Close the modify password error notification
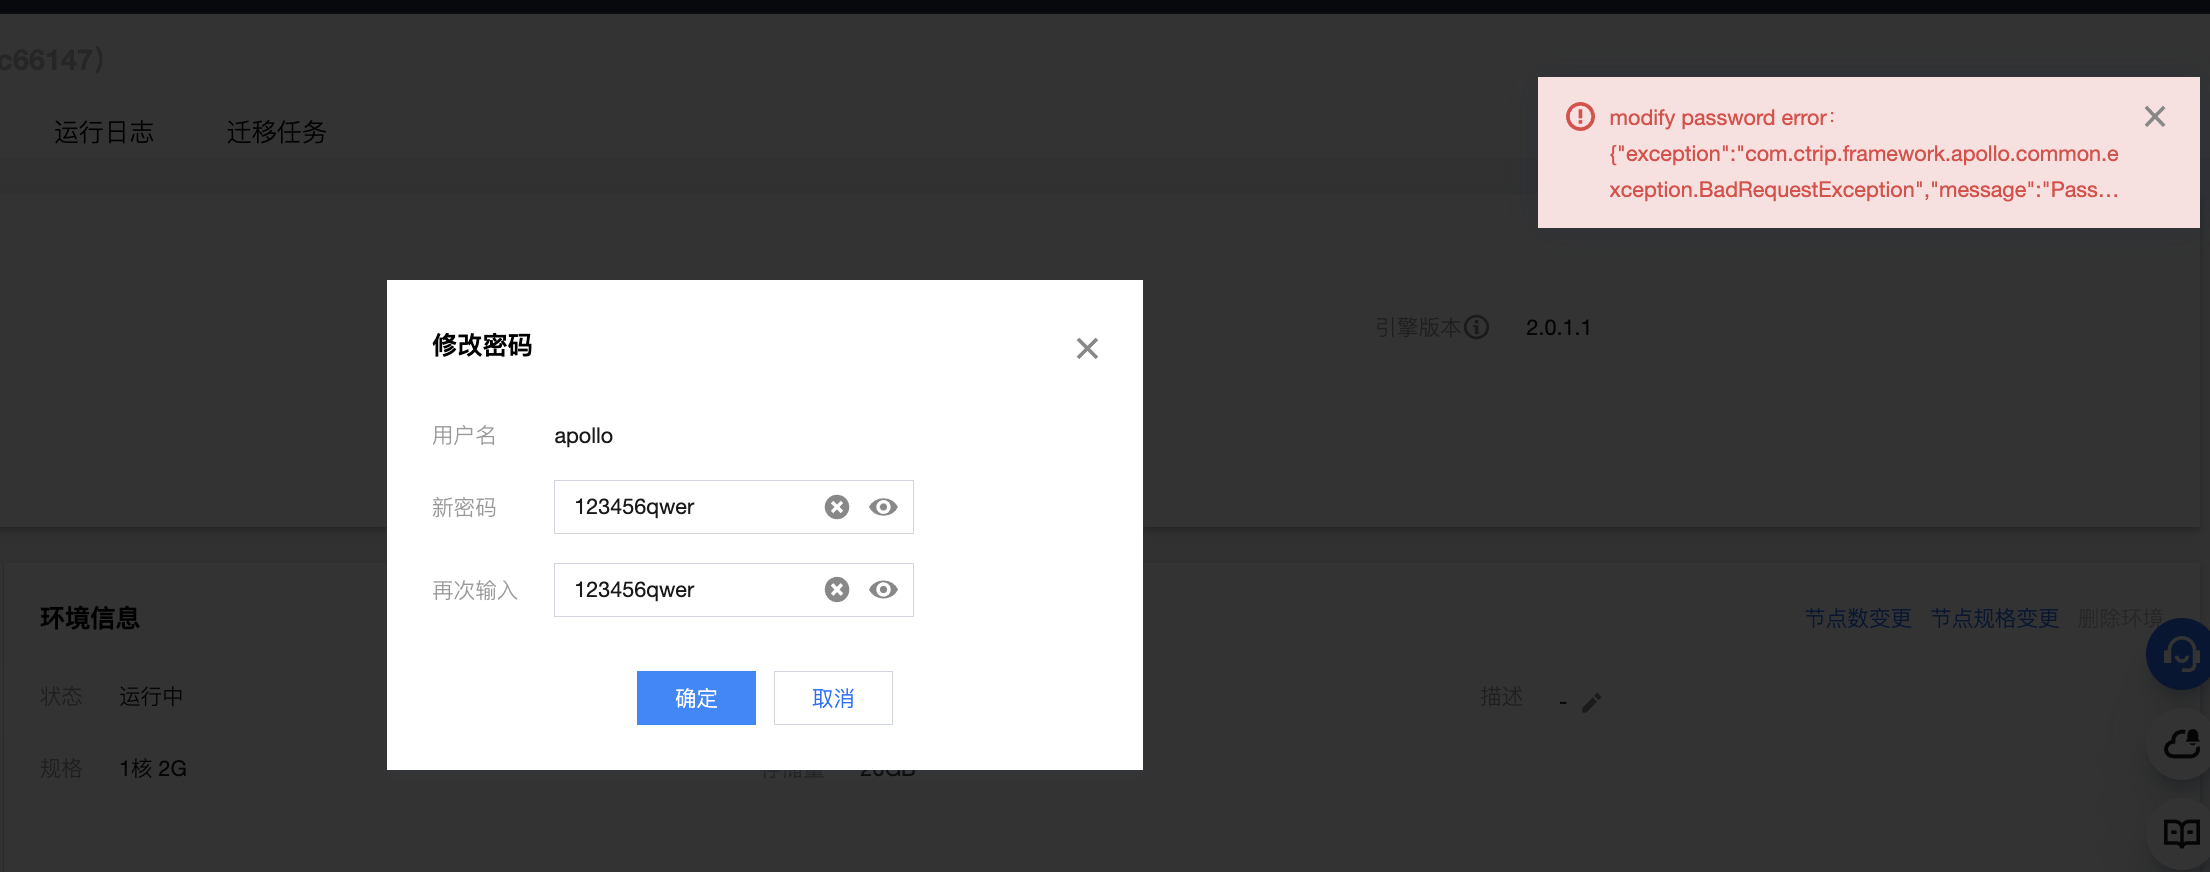Screen dimensions: 2210x872 tap(2154, 117)
